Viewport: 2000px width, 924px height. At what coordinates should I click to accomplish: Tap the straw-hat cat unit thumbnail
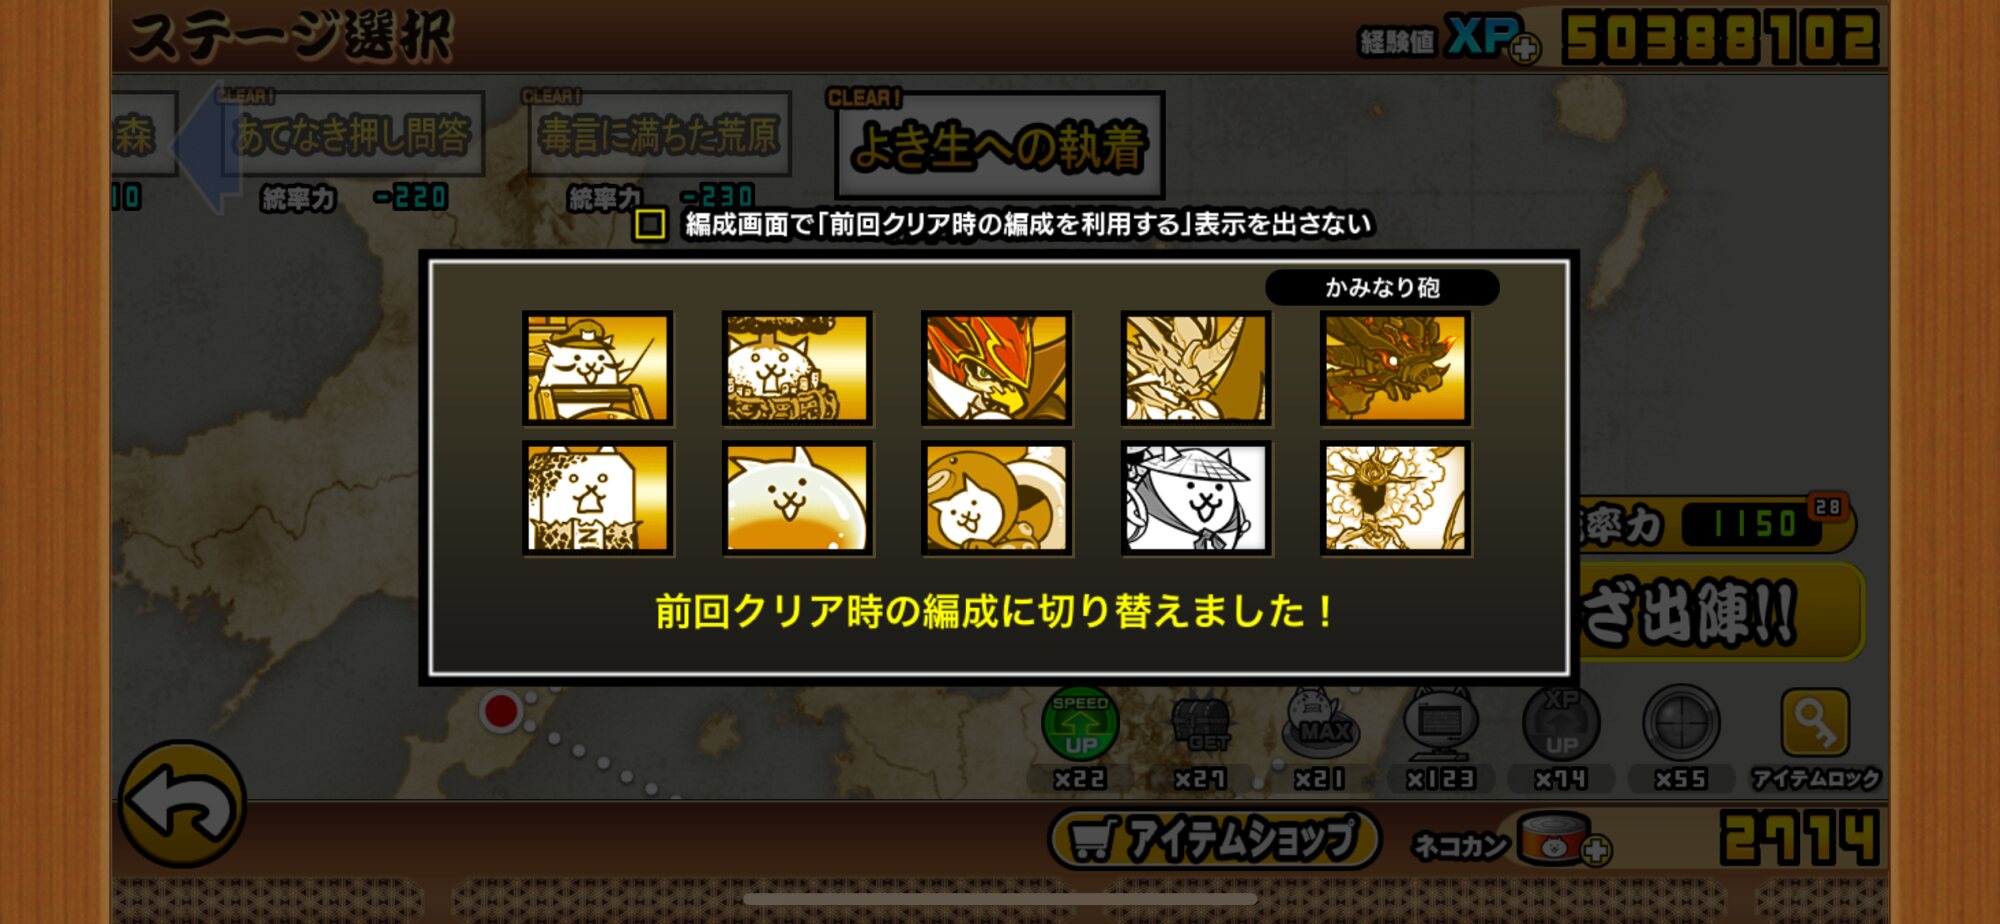1196,497
